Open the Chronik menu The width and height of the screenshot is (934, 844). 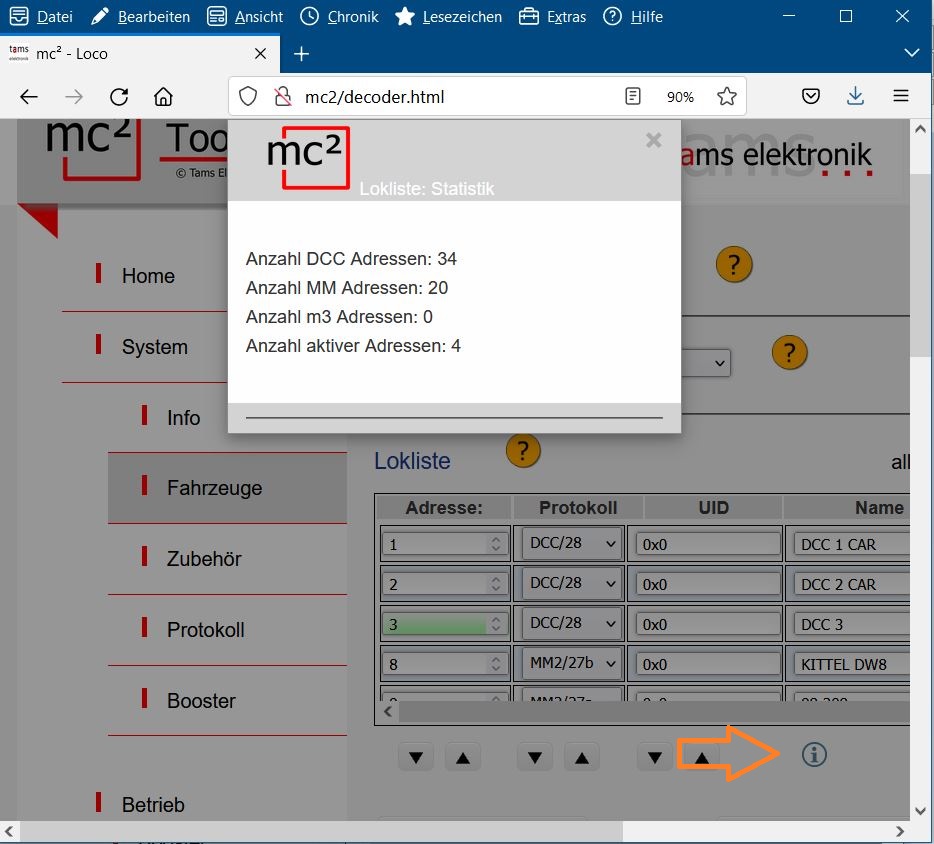(339, 17)
